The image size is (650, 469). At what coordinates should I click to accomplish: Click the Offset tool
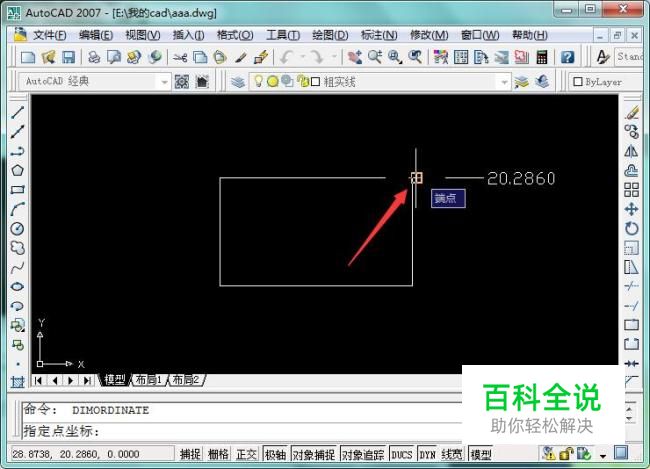click(x=632, y=170)
